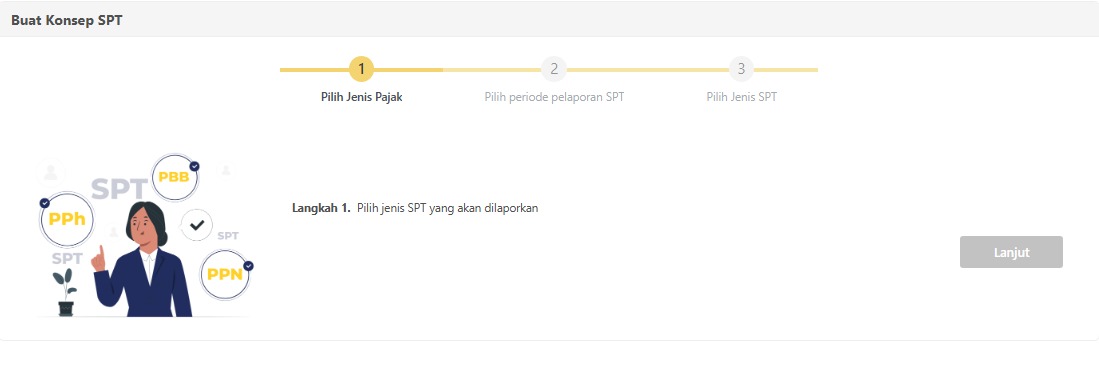This screenshot has width=1099, height=374.
Task: Select step 1 circle Pilih Jenis Pajak
Action: 362,69
